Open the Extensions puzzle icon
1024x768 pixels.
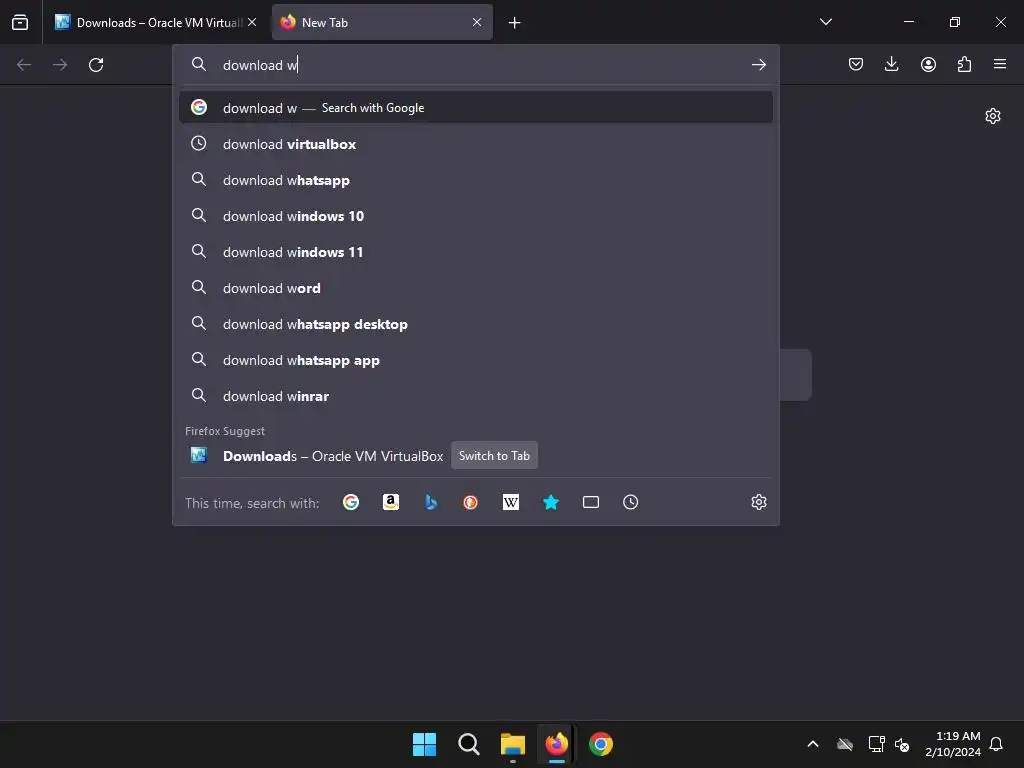964,64
